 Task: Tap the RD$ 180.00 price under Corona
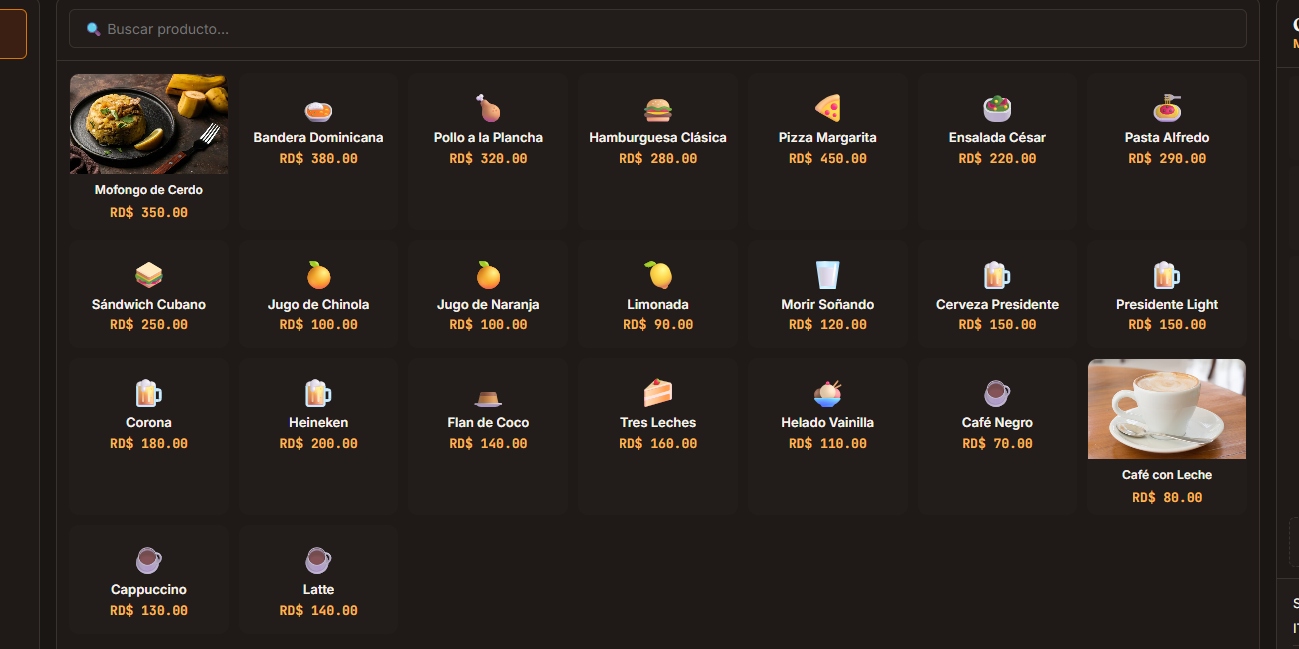click(x=149, y=443)
